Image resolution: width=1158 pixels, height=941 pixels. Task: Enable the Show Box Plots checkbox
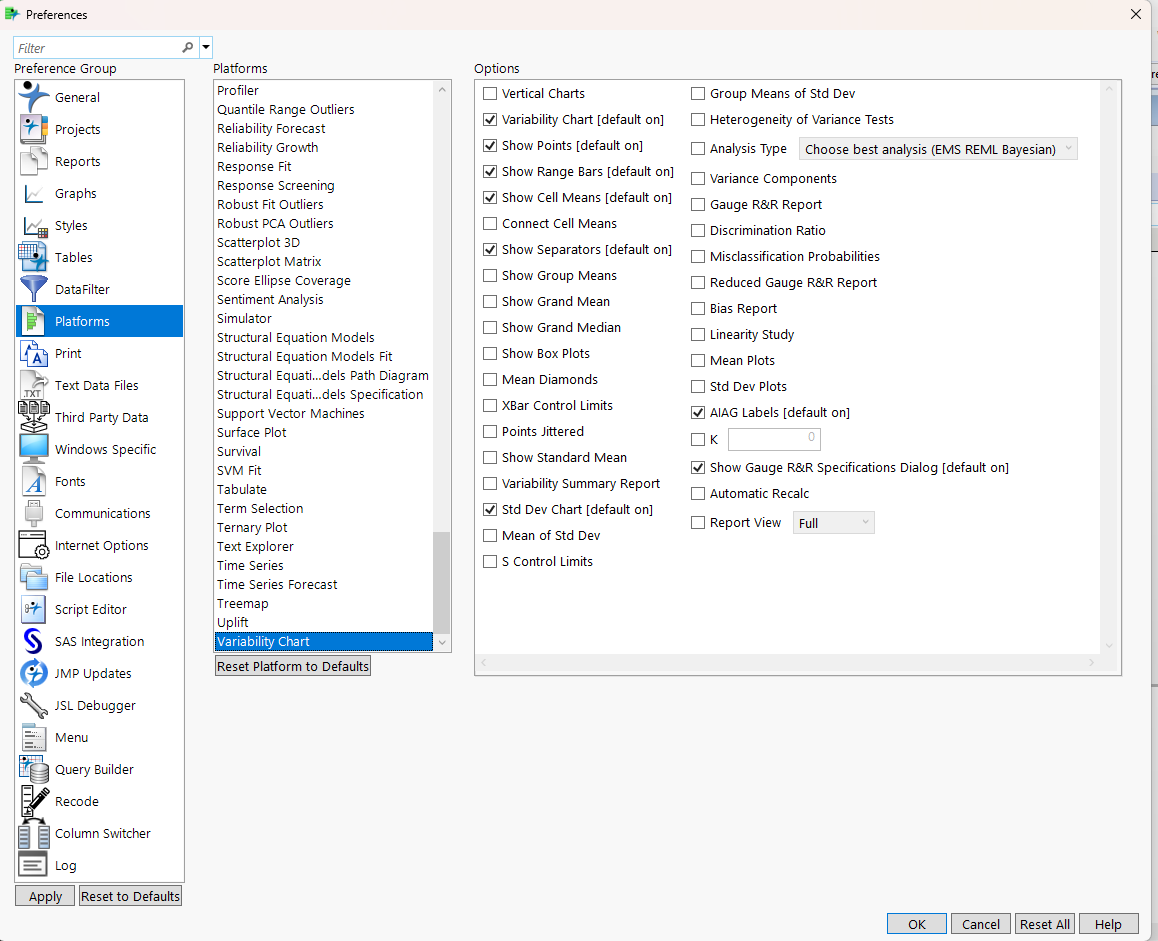tap(490, 353)
